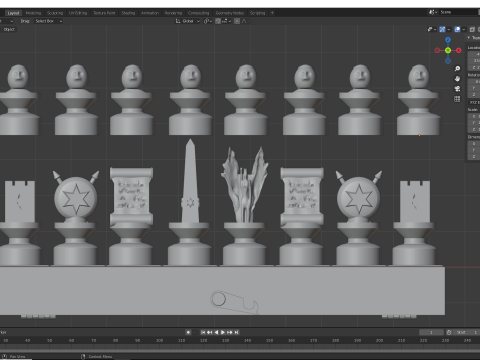
Task: Click the Start frame field
Action: (467, 332)
